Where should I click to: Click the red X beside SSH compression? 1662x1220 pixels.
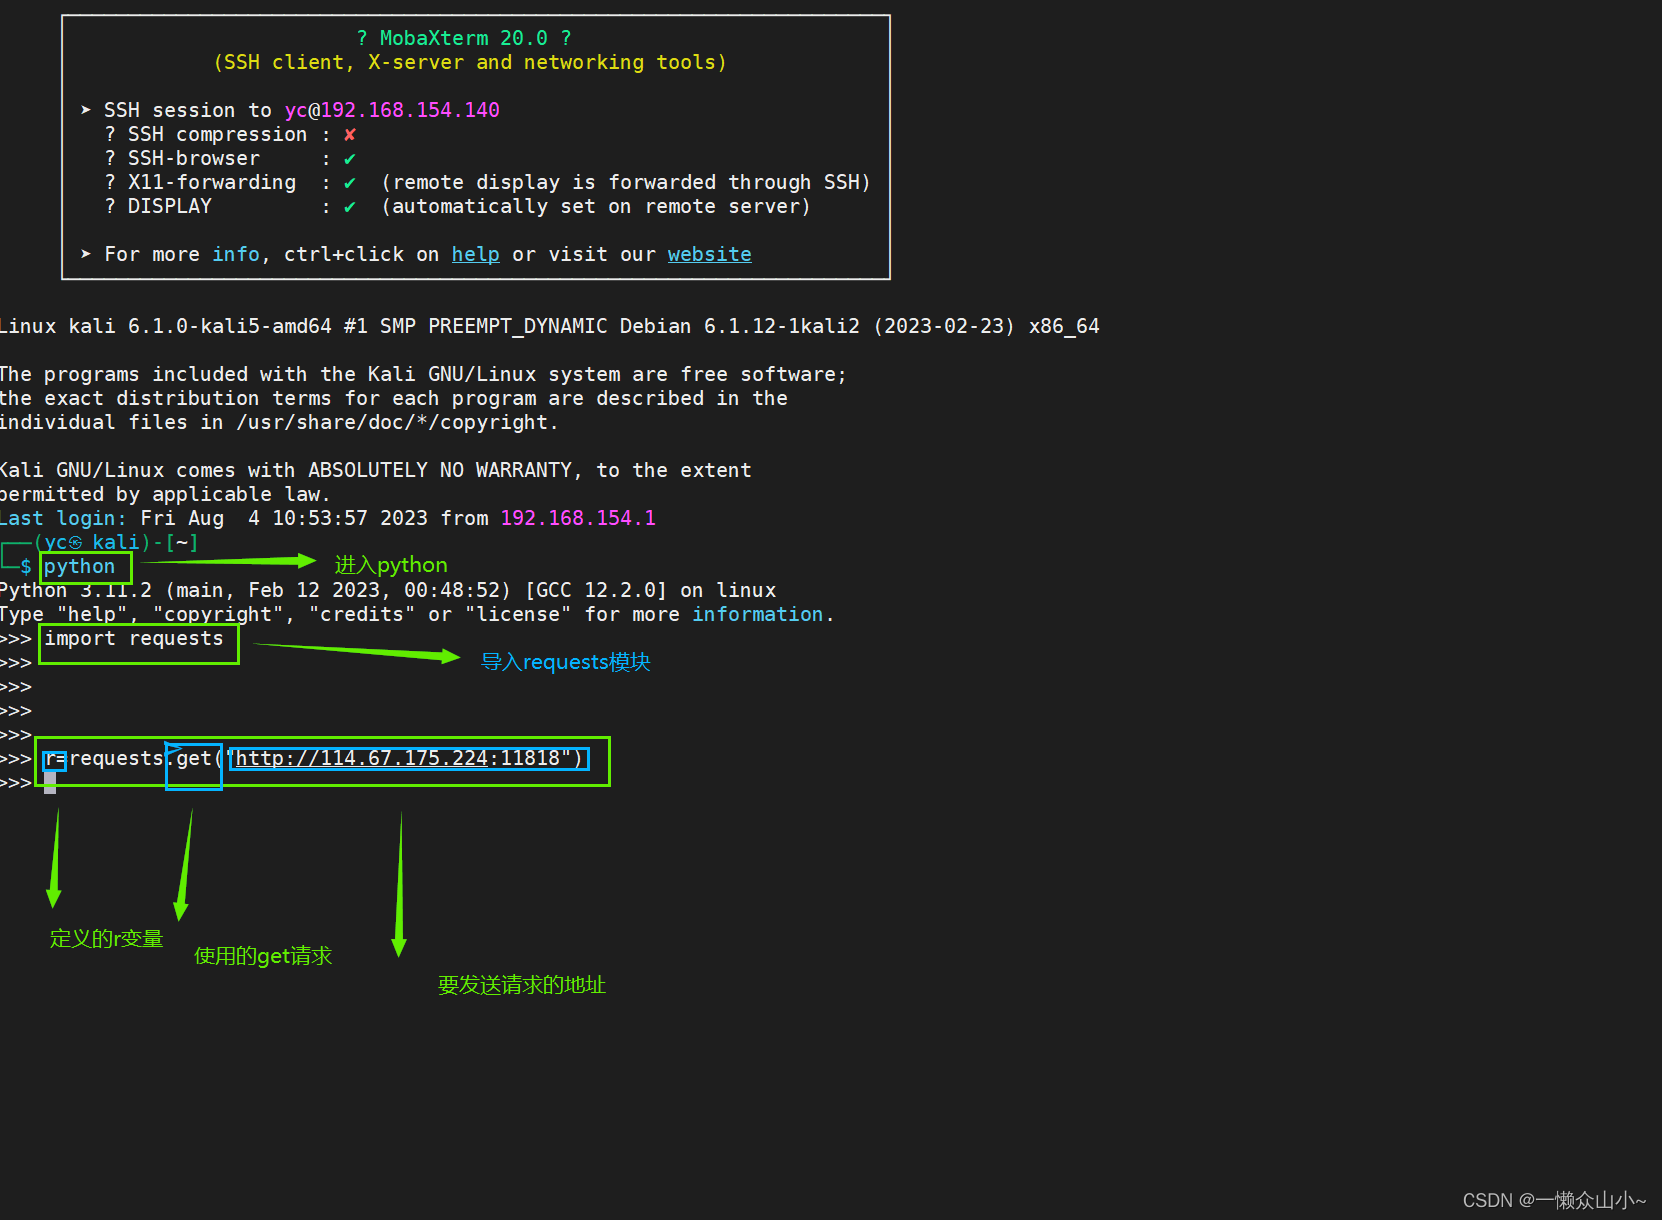click(x=350, y=133)
